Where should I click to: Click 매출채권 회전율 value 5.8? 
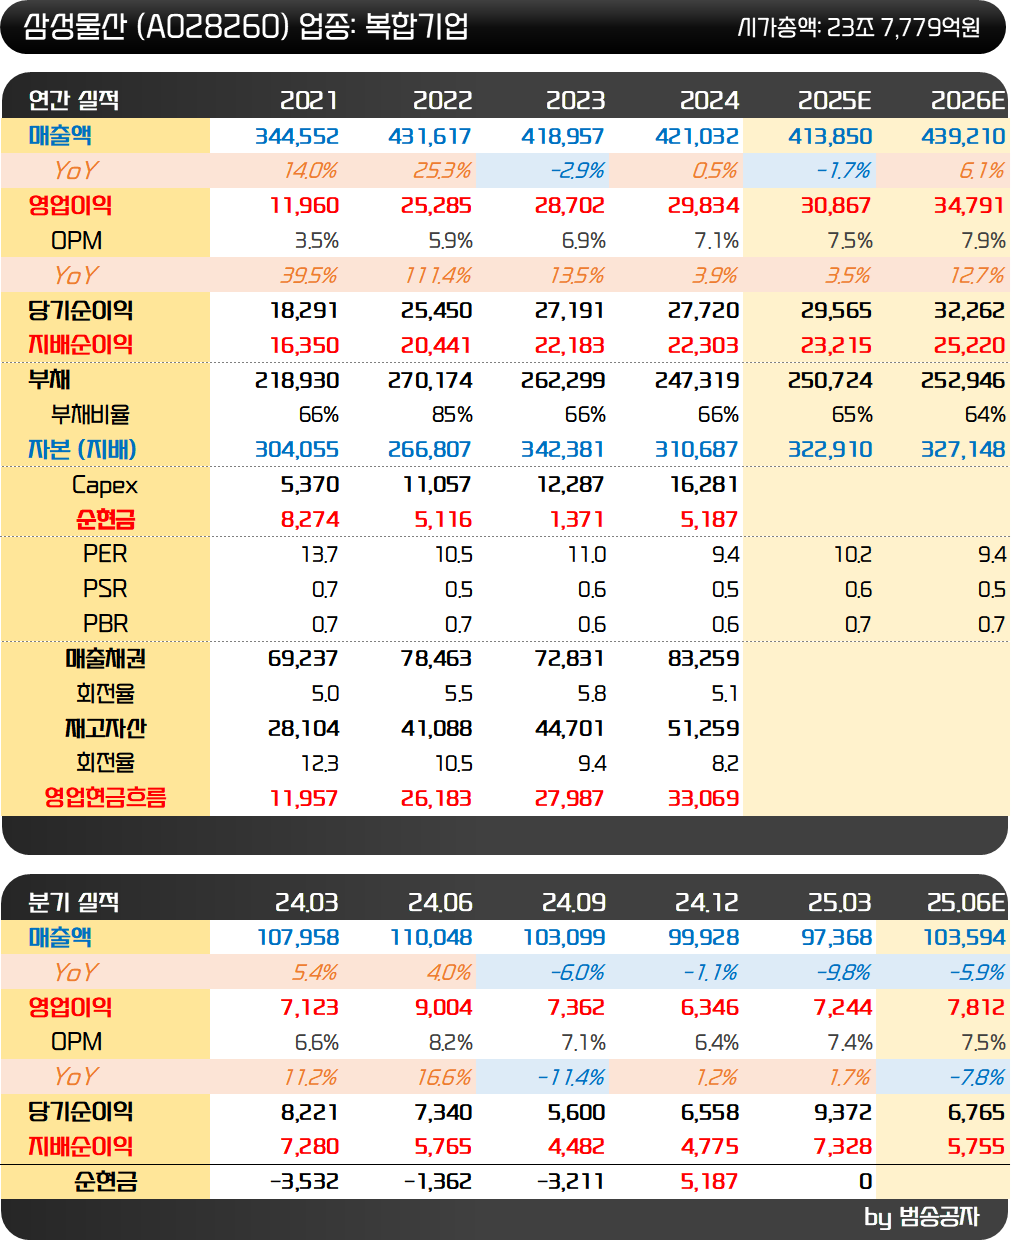pyautogui.click(x=592, y=694)
